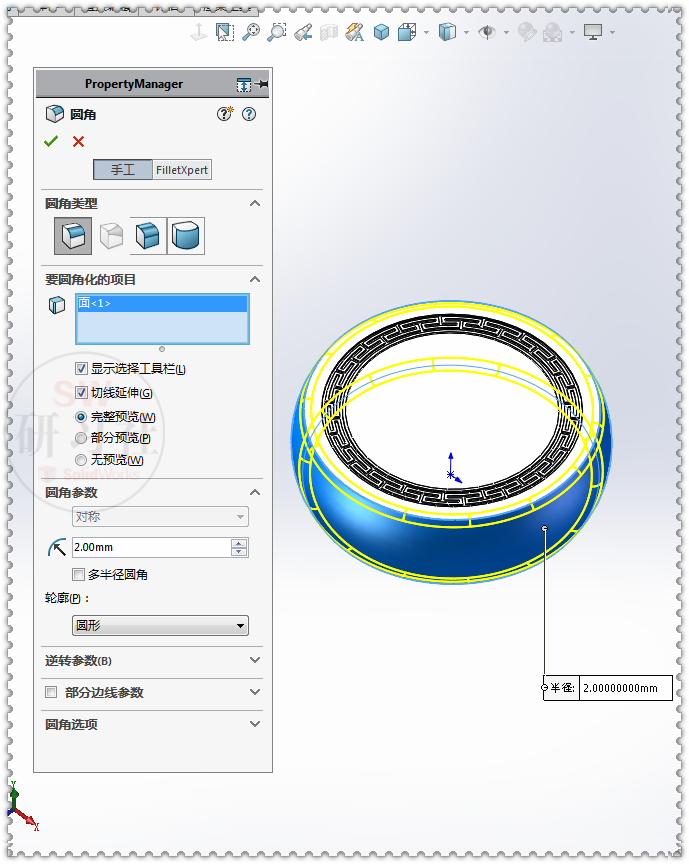Click the Edit Appearance icon

[527, 33]
